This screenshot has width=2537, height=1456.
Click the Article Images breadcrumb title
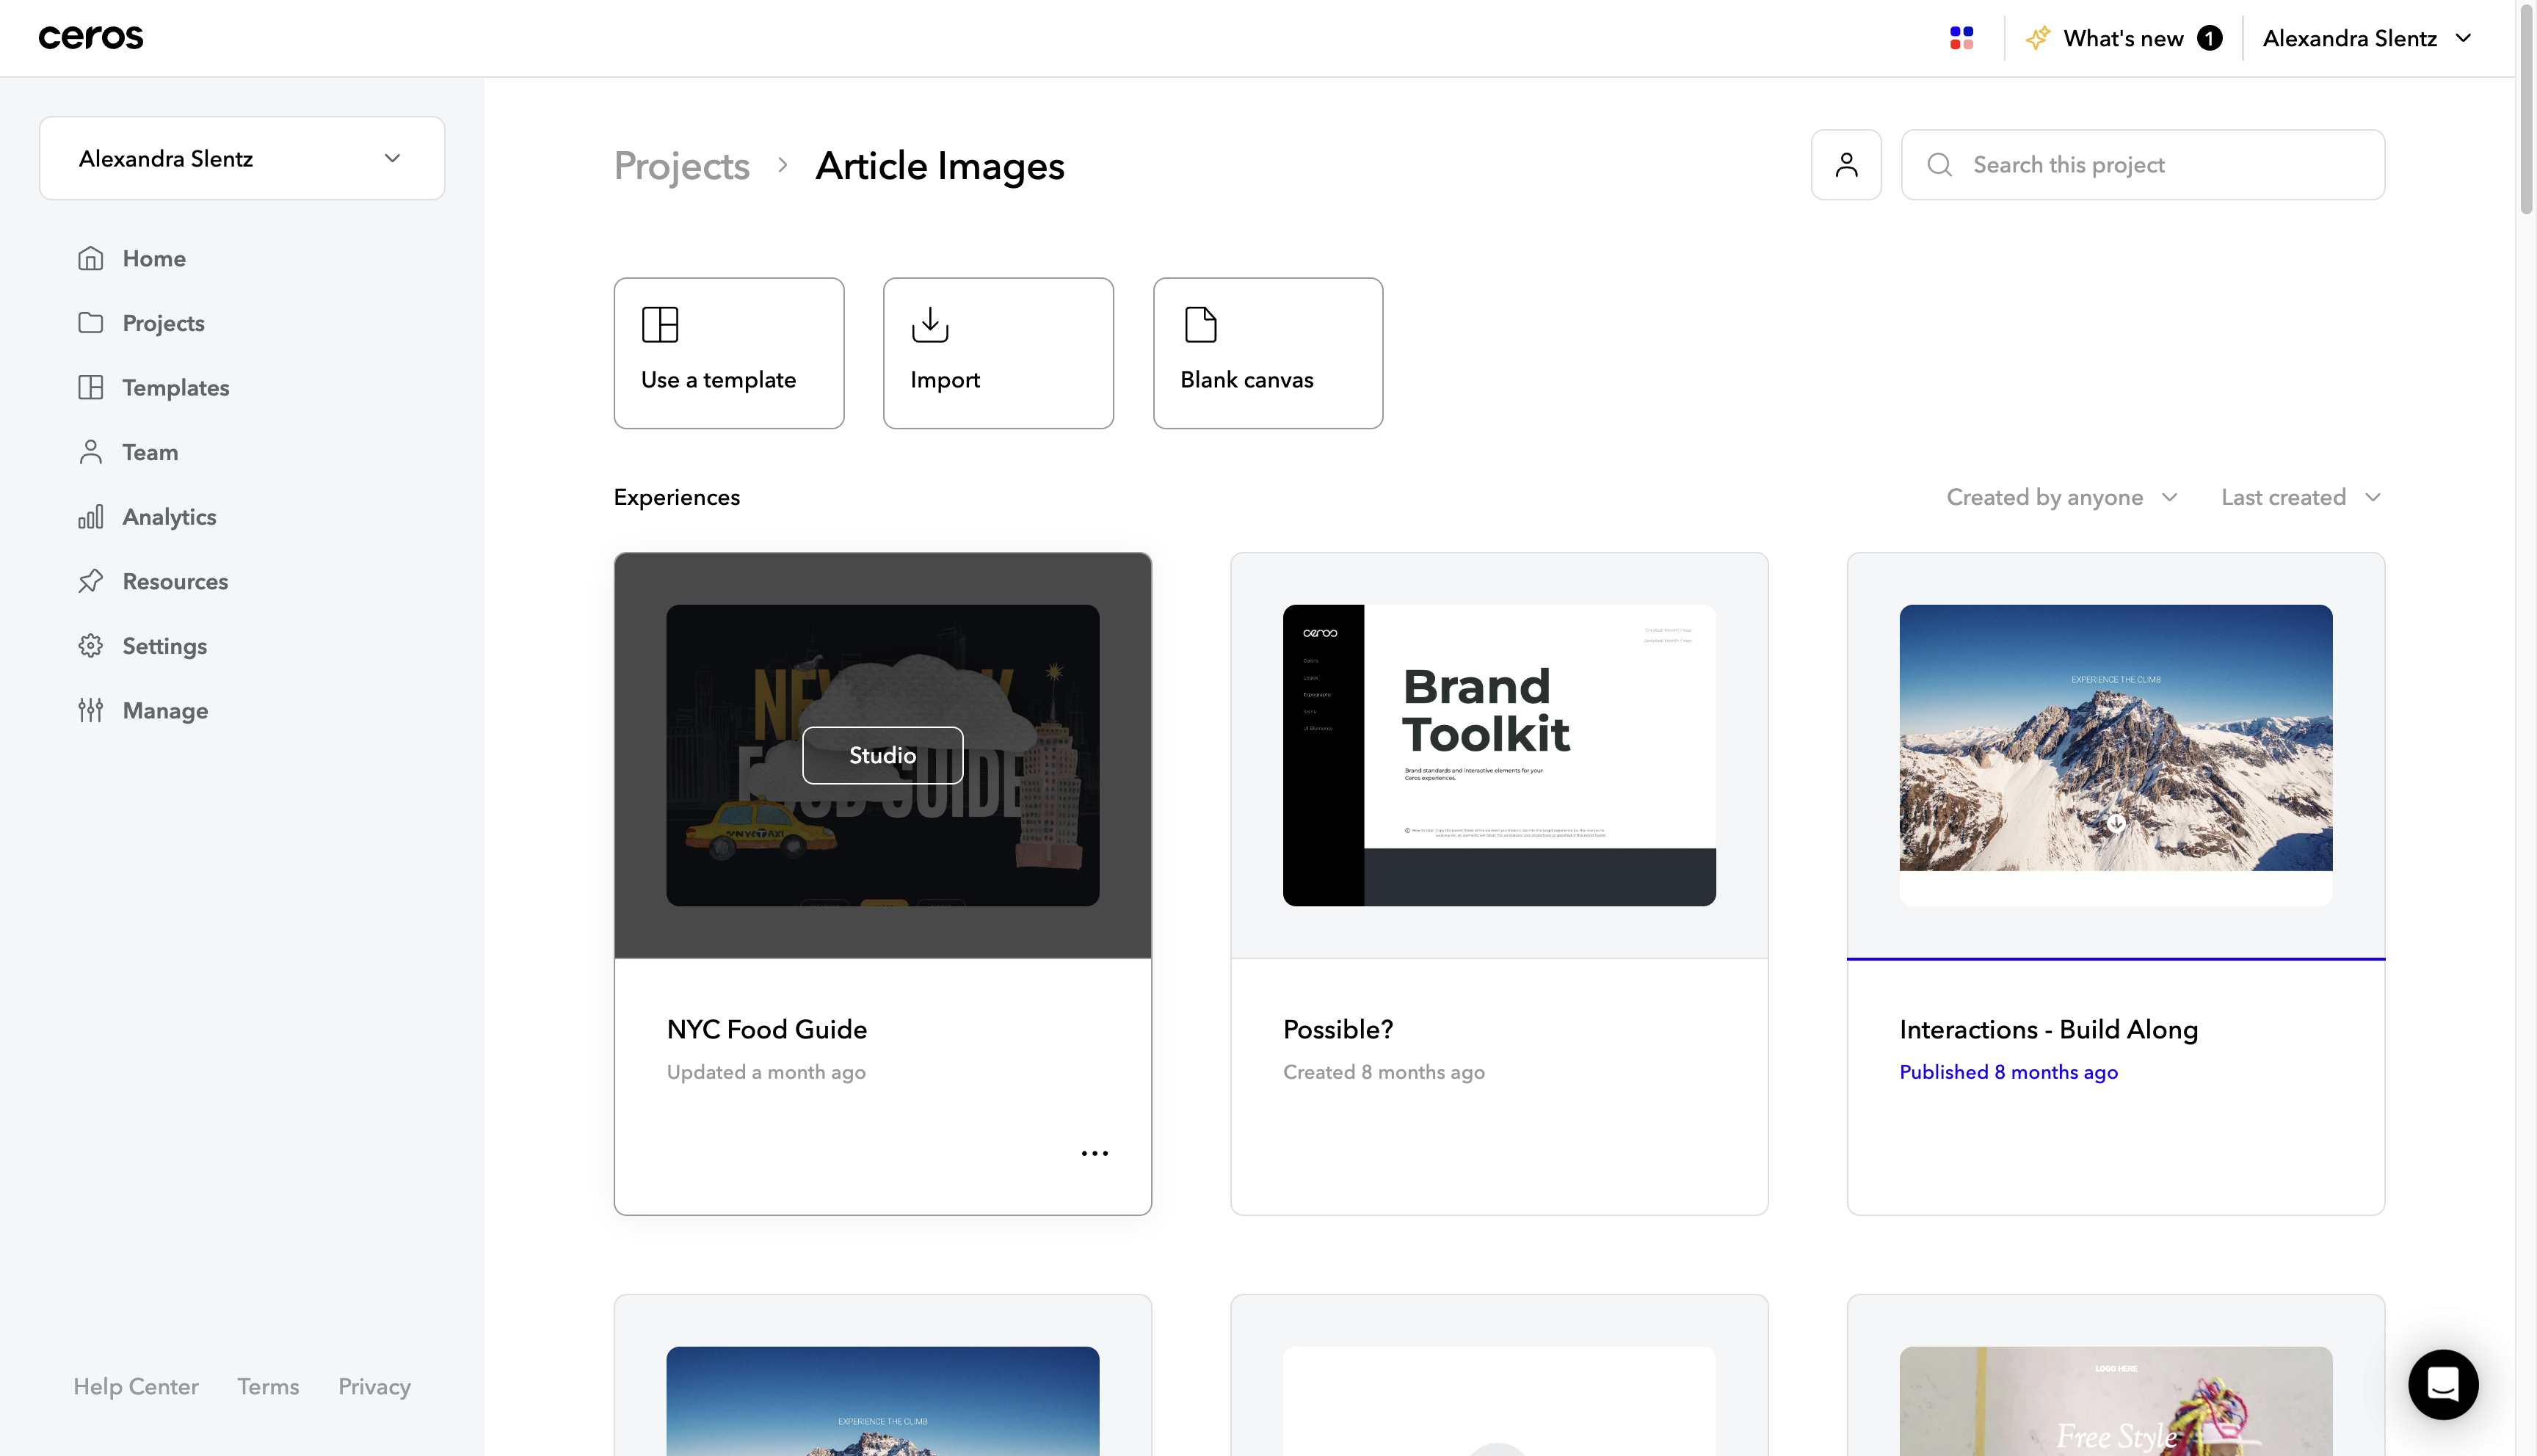pyautogui.click(x=940, y=165)
